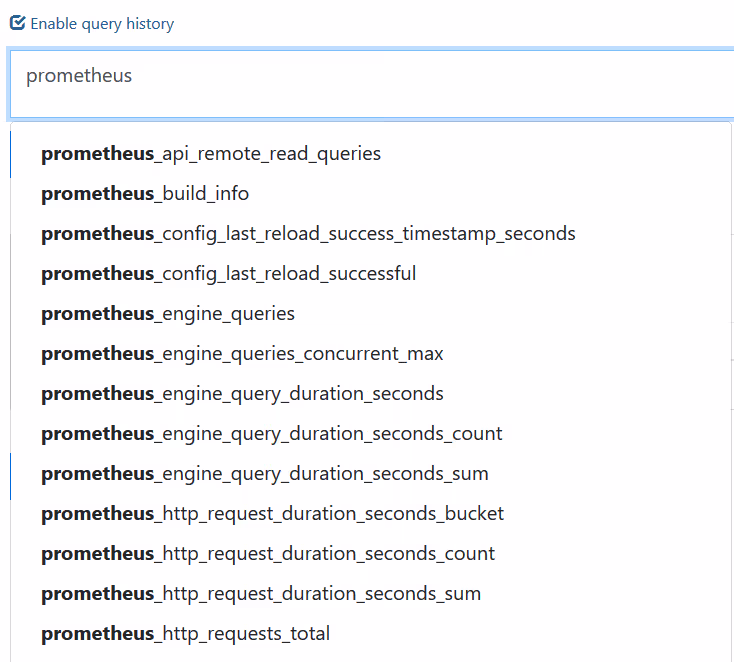Select prometheus_engine_queries metric suggestion
Viewport: 734px width, 662px height.
pos(168,314)
